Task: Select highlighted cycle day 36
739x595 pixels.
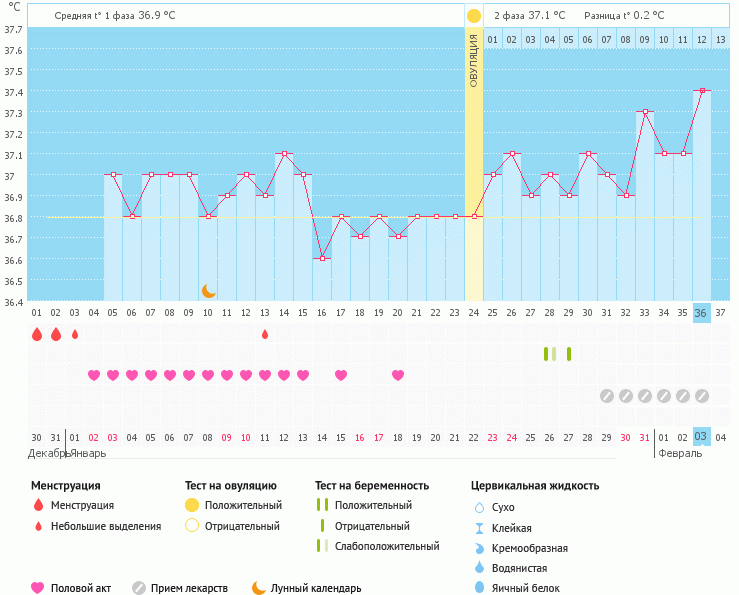Action: coord(701,313)
